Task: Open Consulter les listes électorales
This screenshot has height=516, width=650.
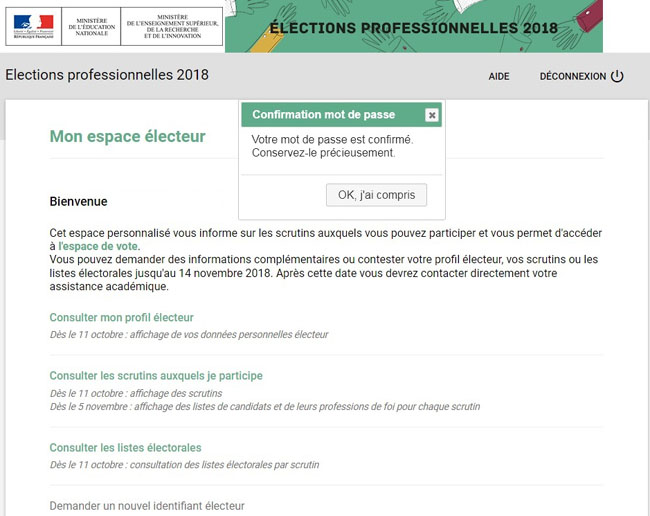Action: (125, 448)
